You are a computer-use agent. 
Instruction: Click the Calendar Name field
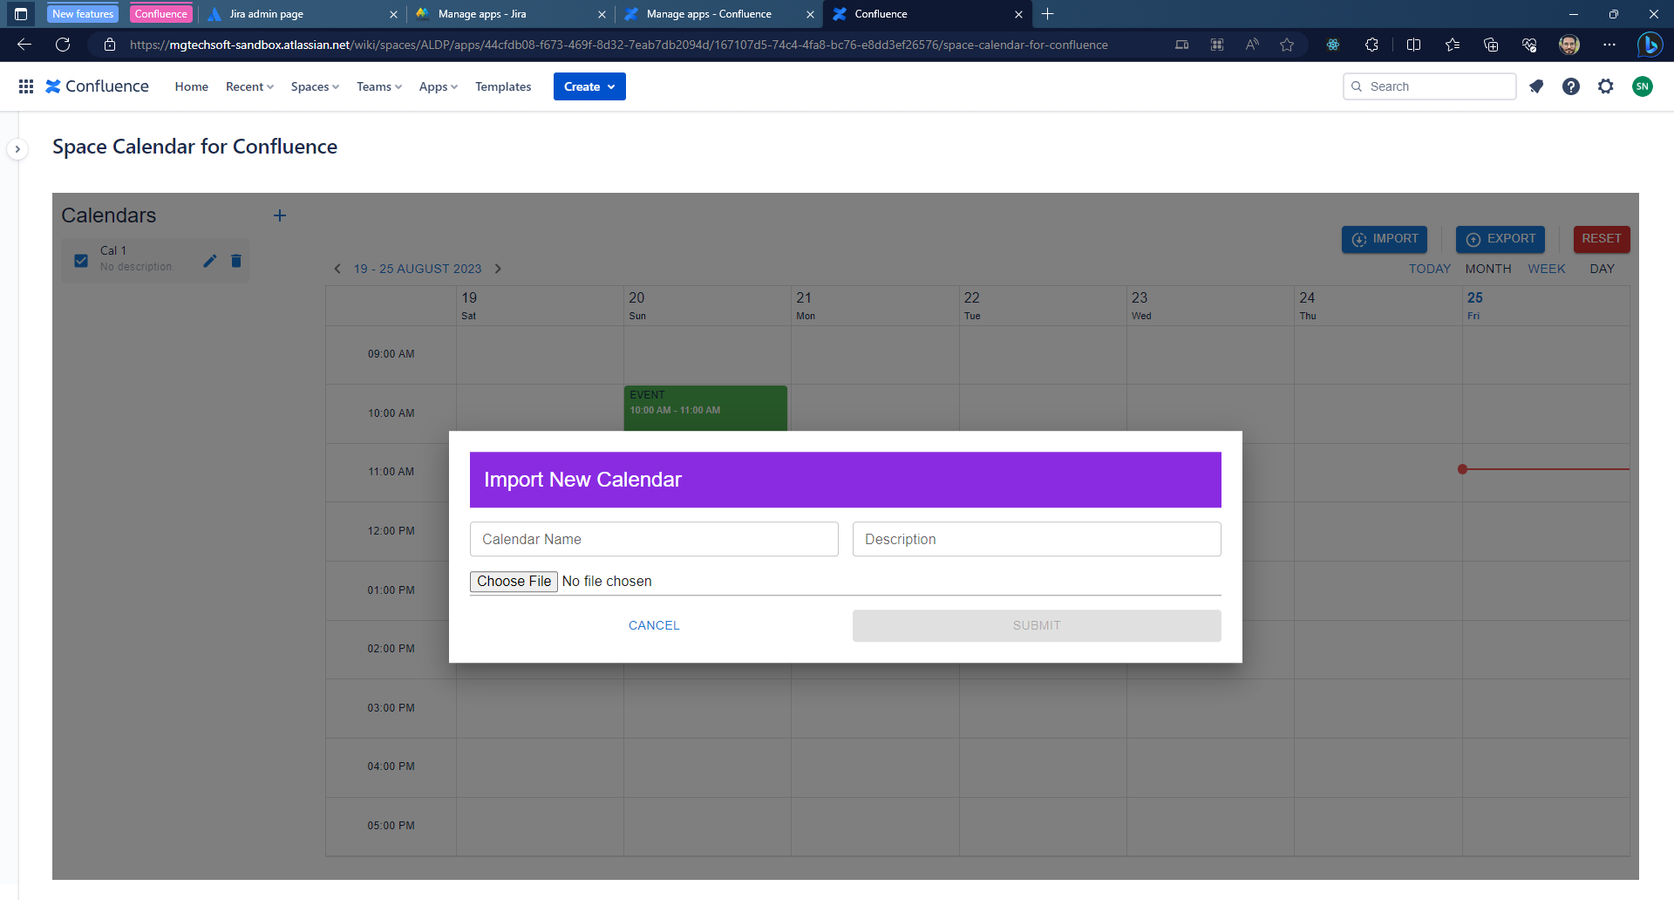click(x=654, y=539)
